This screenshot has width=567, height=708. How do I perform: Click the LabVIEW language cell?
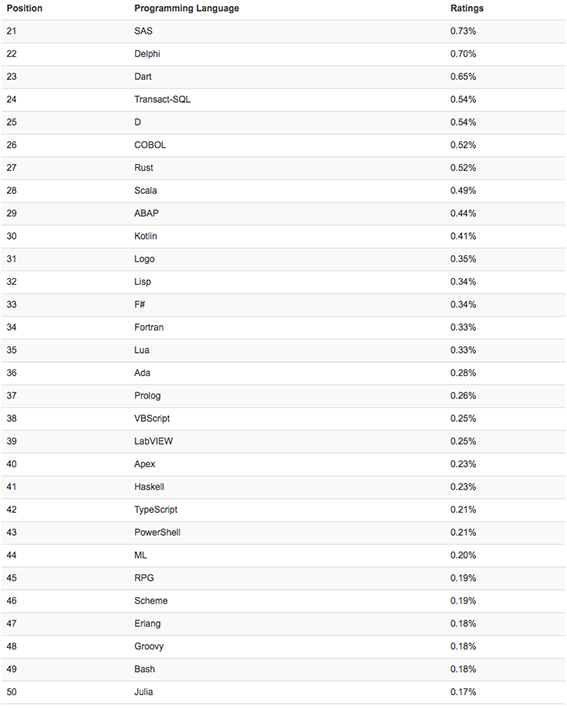point(153,441)
